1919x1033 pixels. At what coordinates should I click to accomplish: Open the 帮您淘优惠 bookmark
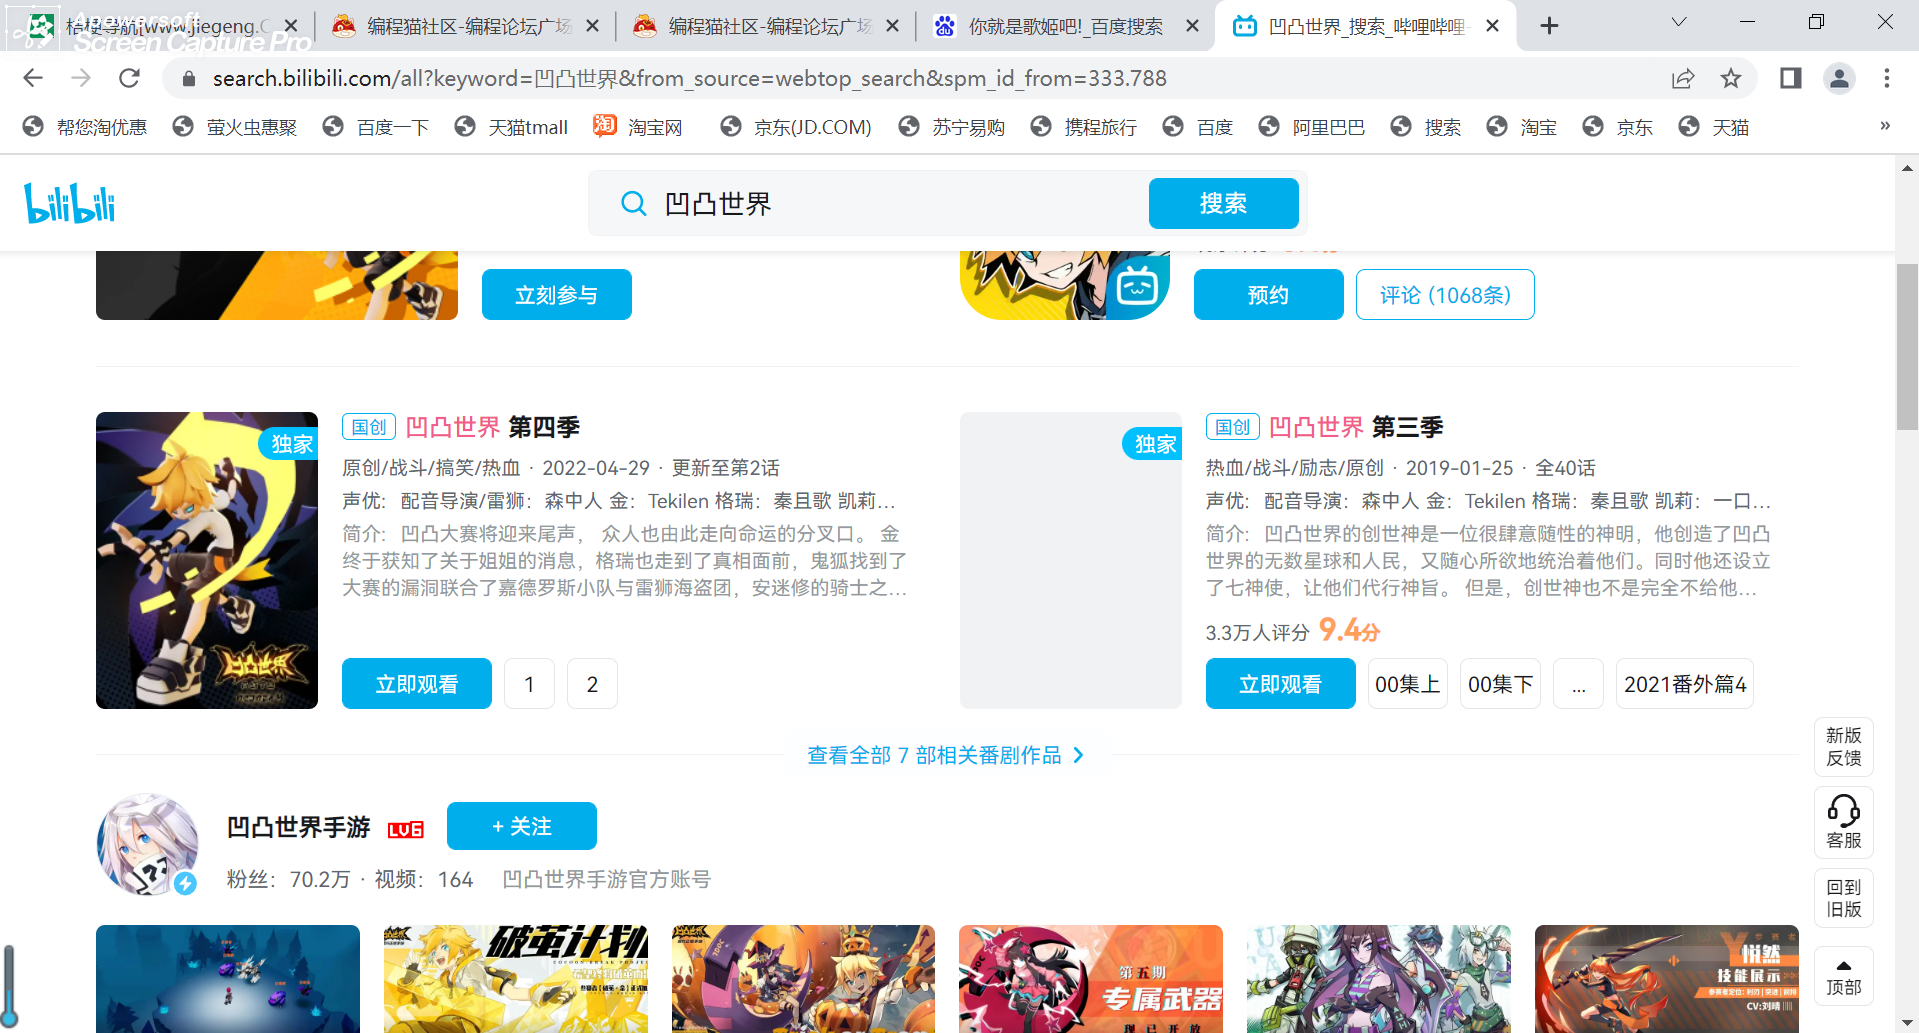click(x=85, y=127)
